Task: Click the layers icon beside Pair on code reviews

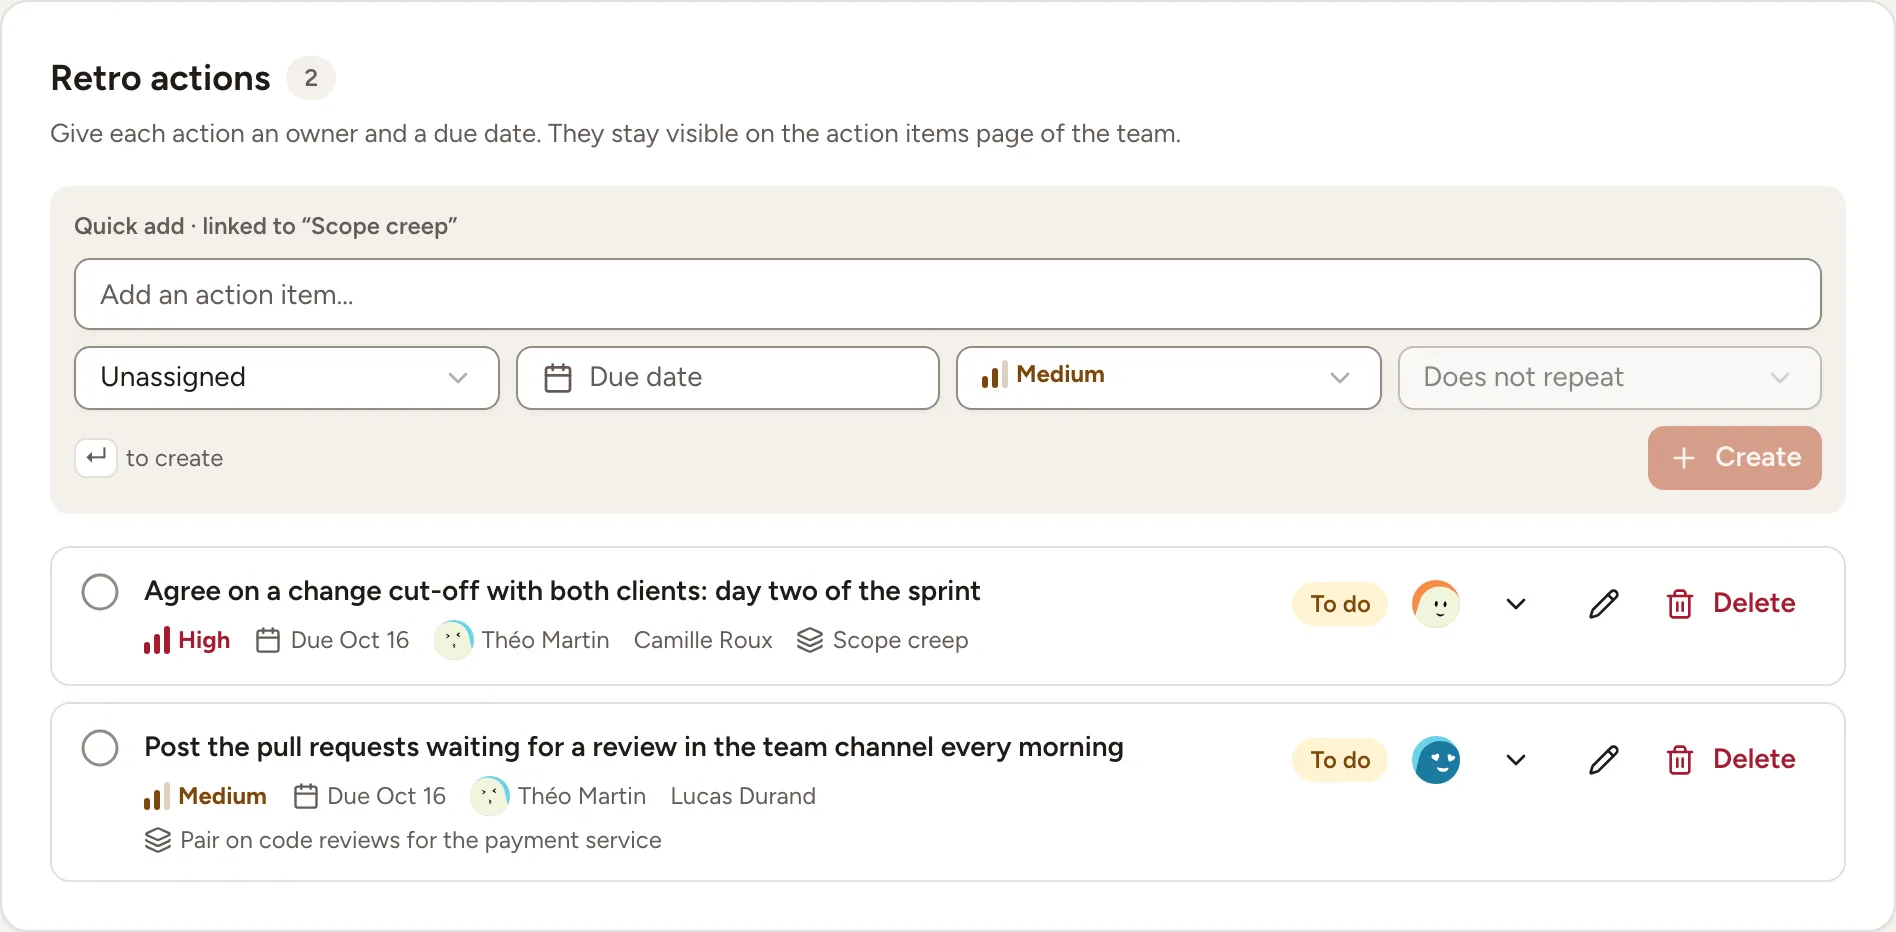Action: pyautogui.click(x=158, y=840)
